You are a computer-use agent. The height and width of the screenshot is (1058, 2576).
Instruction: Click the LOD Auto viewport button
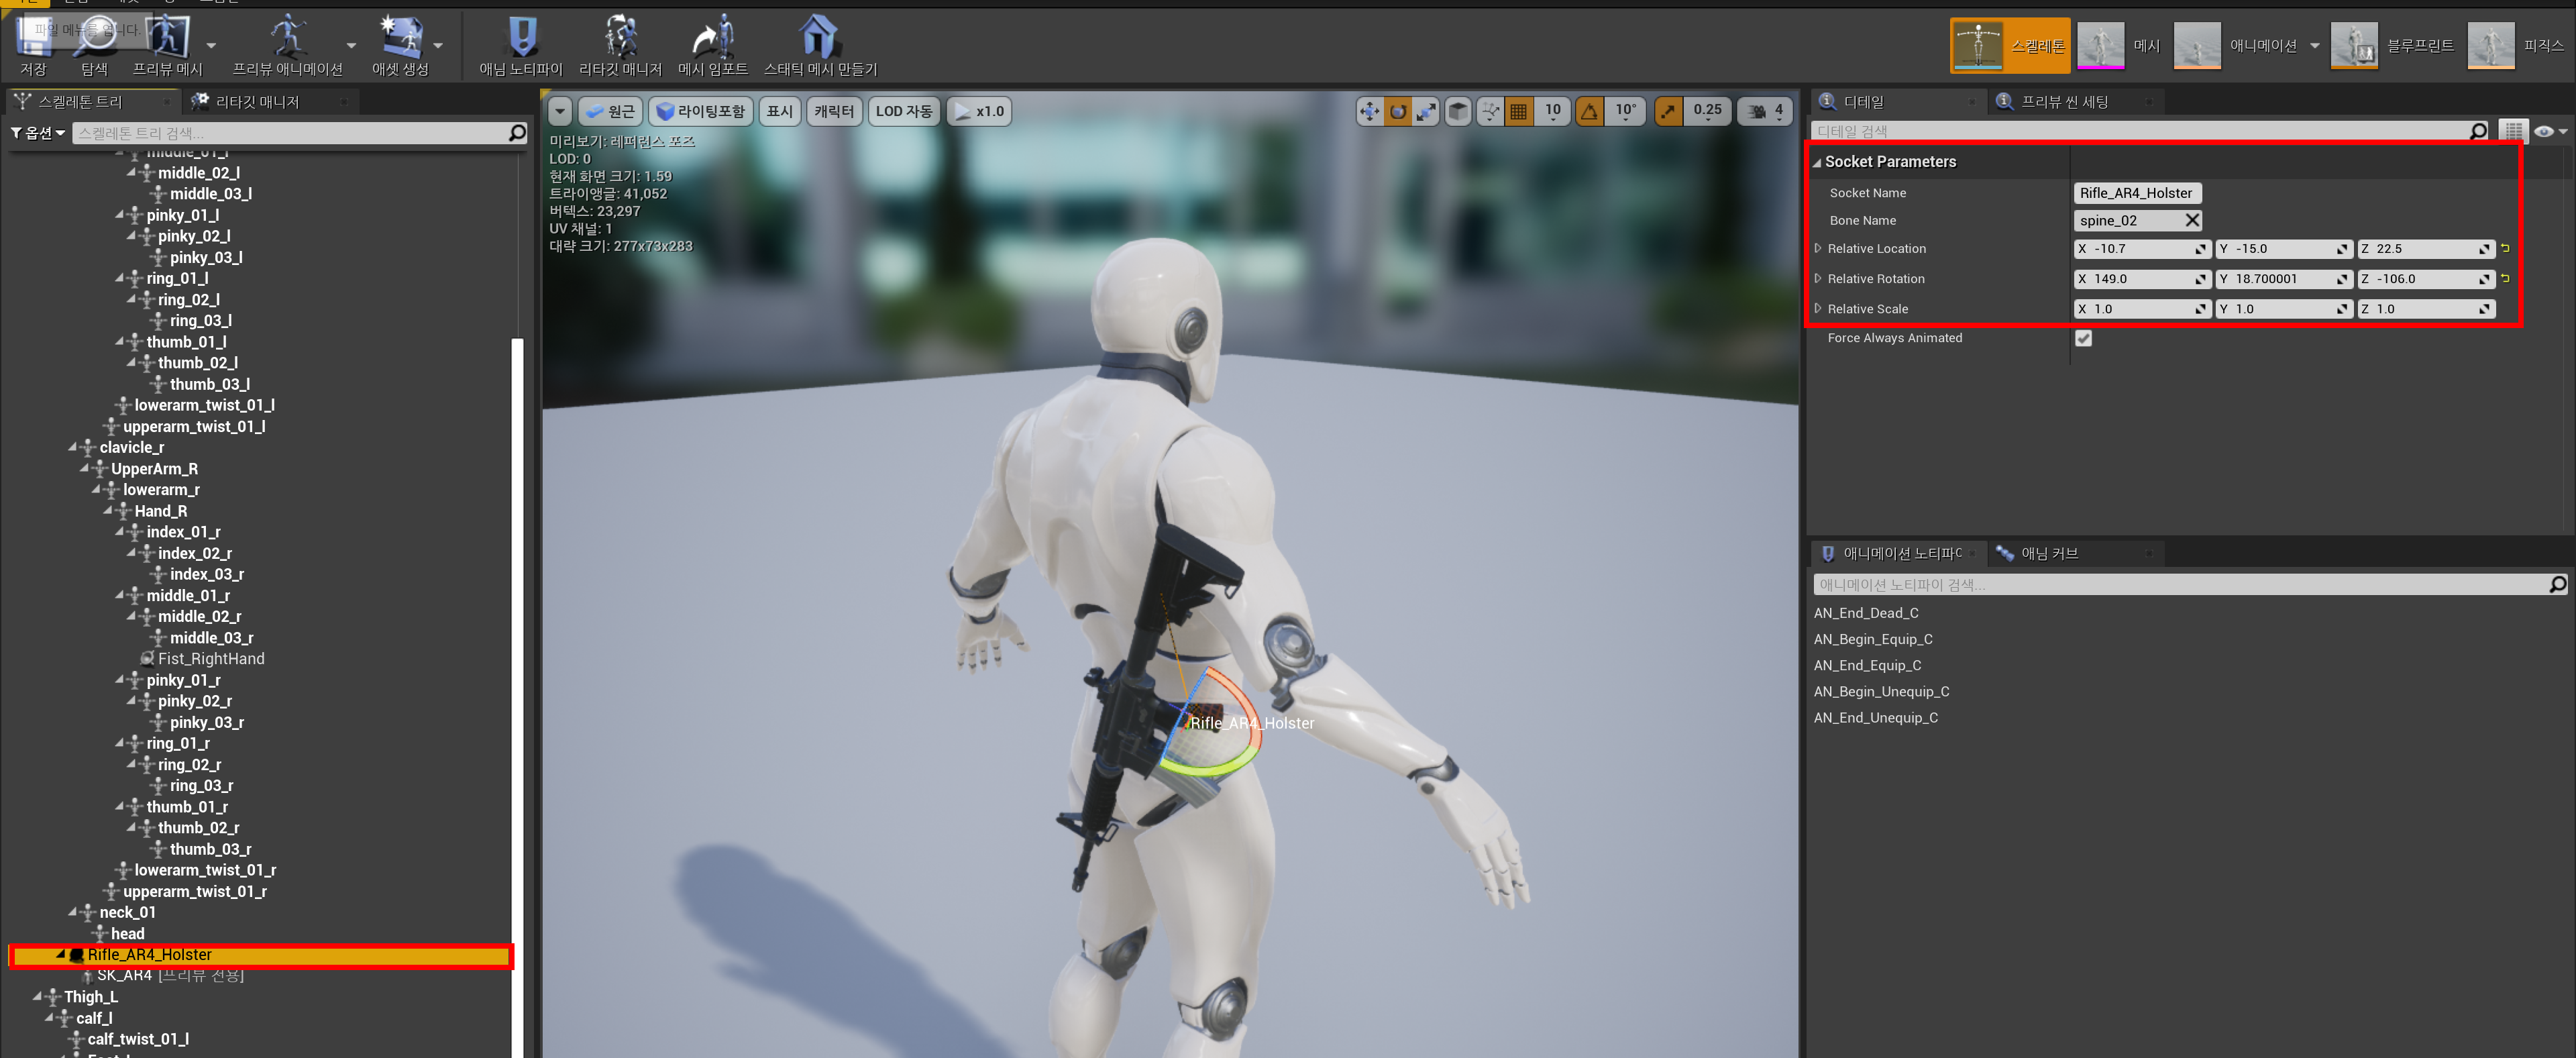coord(903,111)
